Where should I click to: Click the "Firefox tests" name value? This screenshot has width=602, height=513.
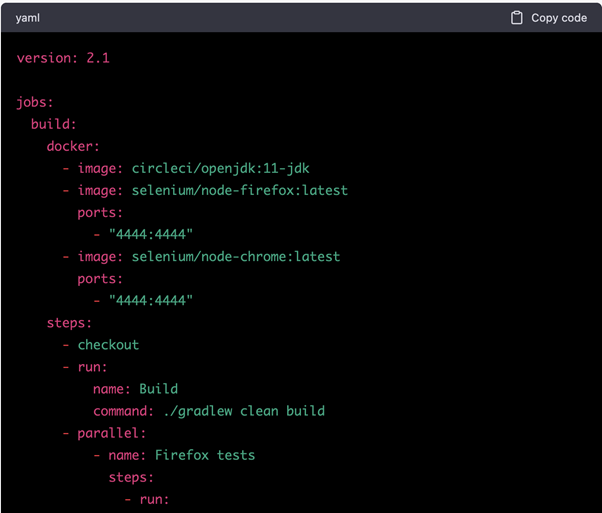click(x=205, y=455)
